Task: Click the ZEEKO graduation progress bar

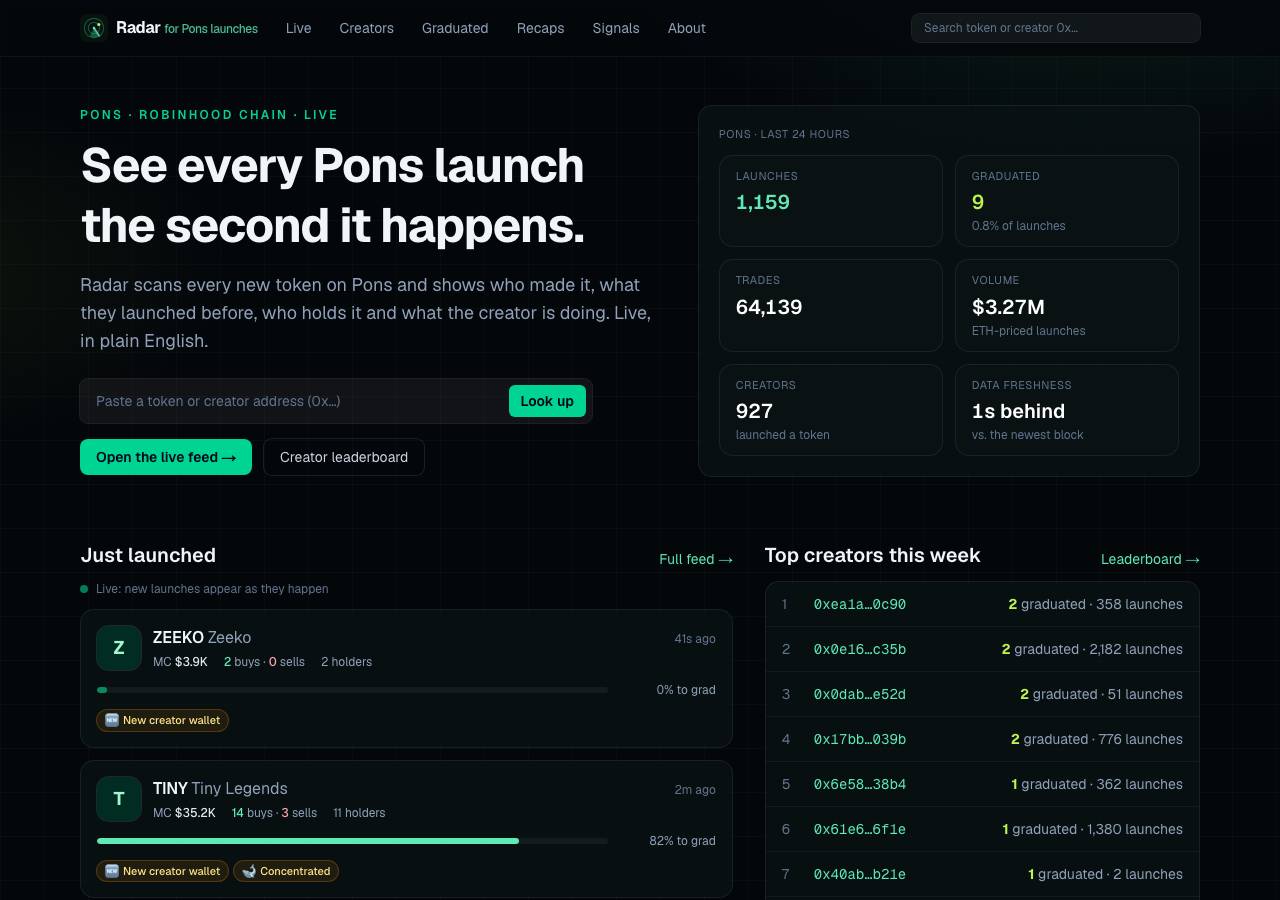Action: pos(352,690)
